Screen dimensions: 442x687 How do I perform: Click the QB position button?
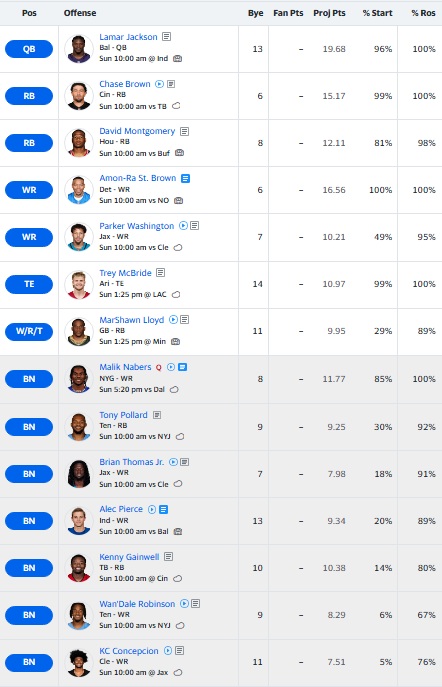[29, 49]
